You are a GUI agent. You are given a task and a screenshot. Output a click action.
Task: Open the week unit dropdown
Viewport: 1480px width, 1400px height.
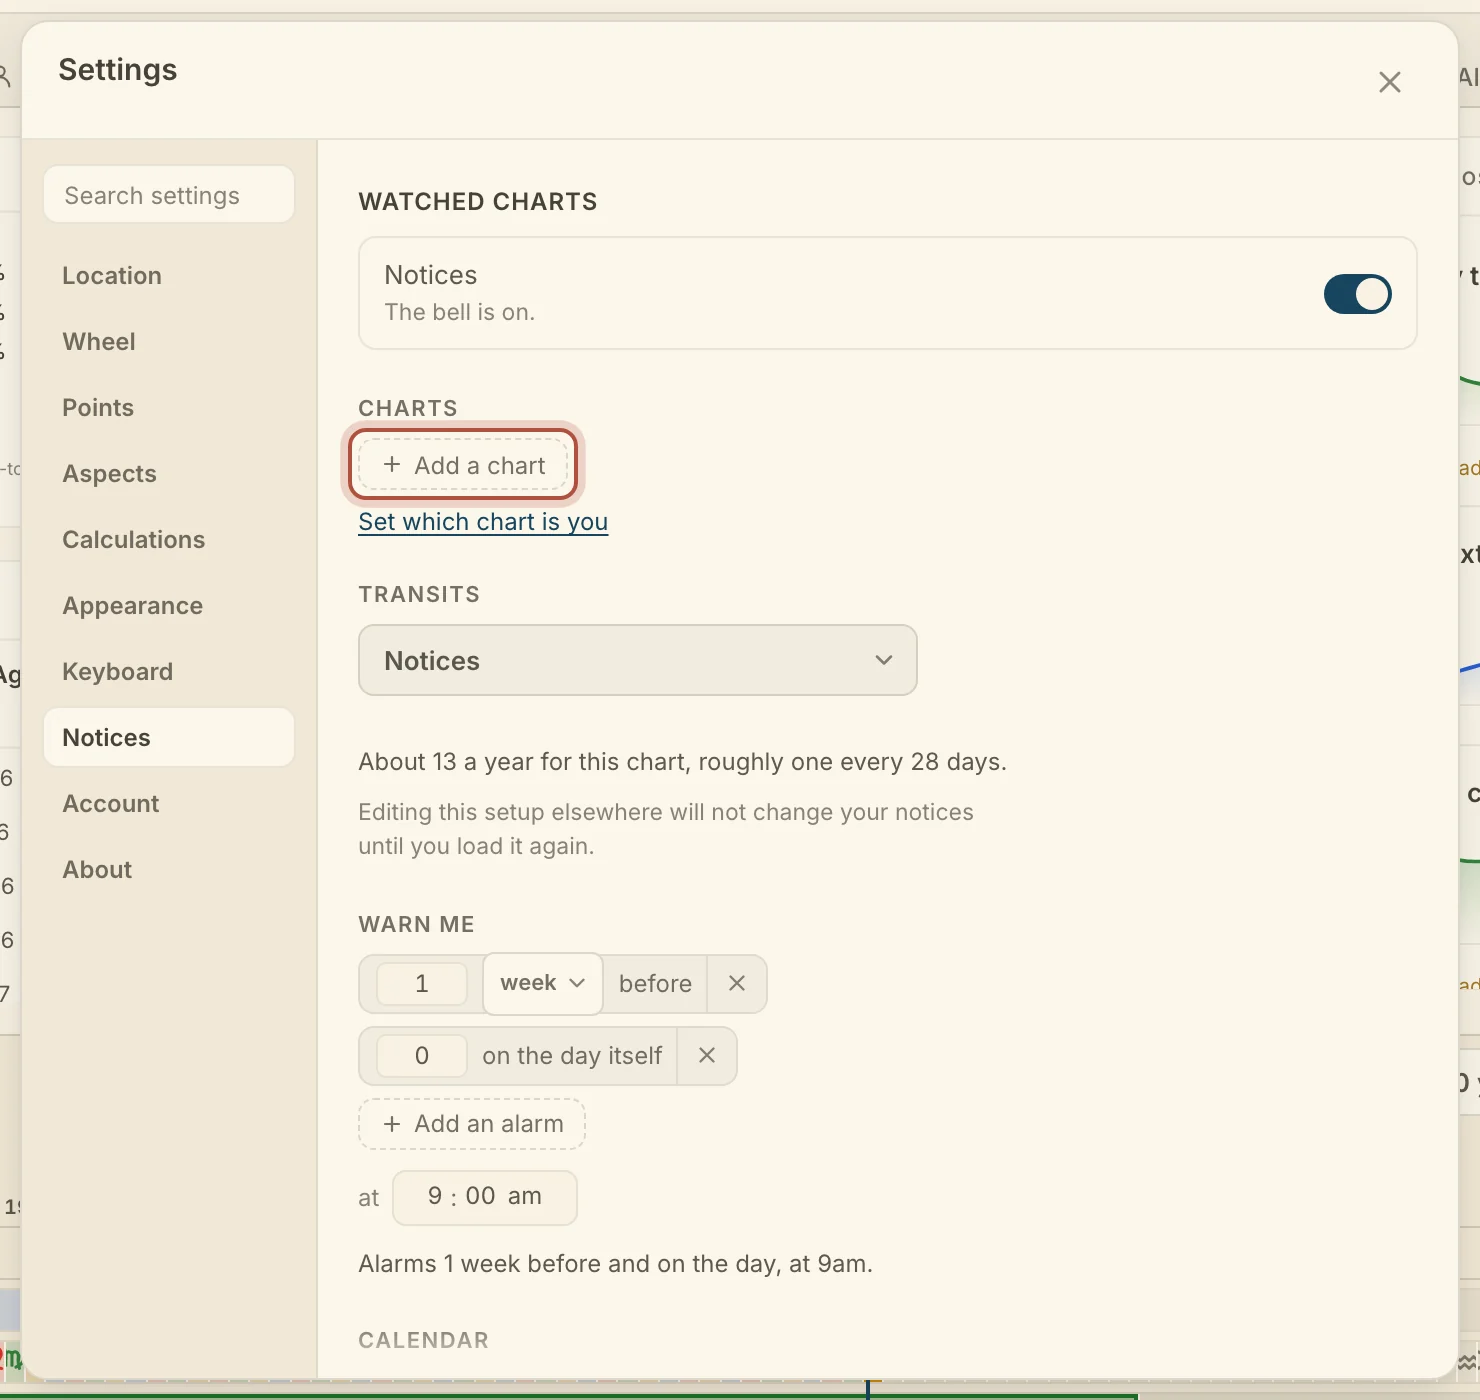click(543, 983)
